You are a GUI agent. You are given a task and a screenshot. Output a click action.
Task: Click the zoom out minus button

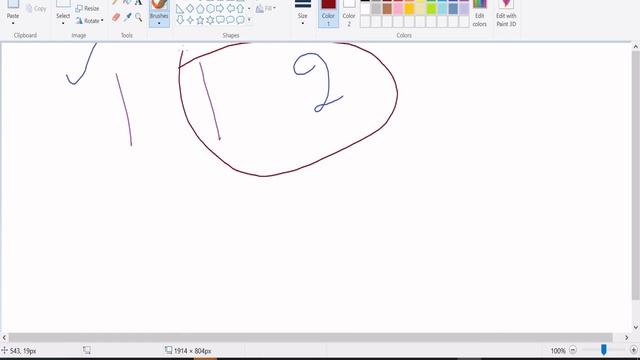pyautogui.click(x=573, y=350)
